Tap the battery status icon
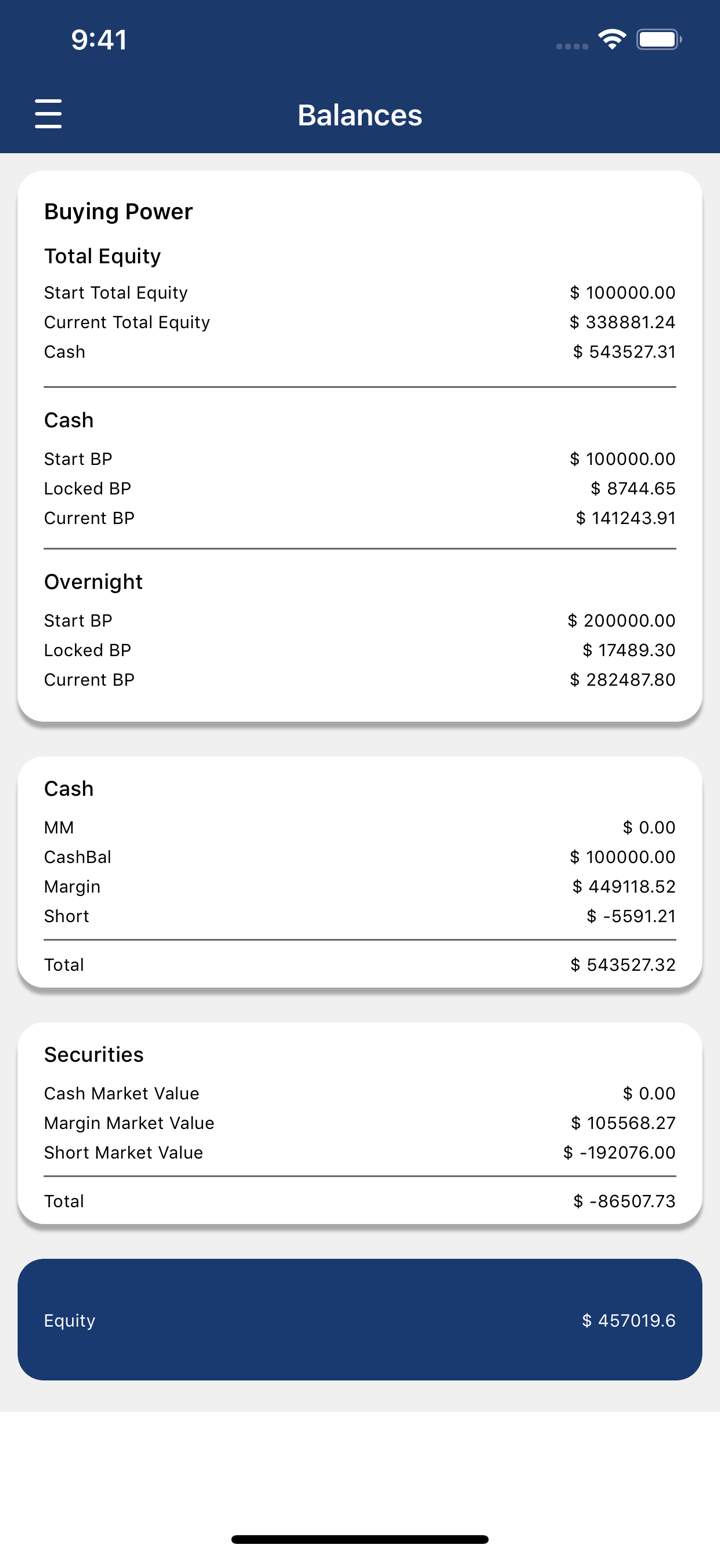The width and height of the screenshot is (720, 1558). click(659, 40)
